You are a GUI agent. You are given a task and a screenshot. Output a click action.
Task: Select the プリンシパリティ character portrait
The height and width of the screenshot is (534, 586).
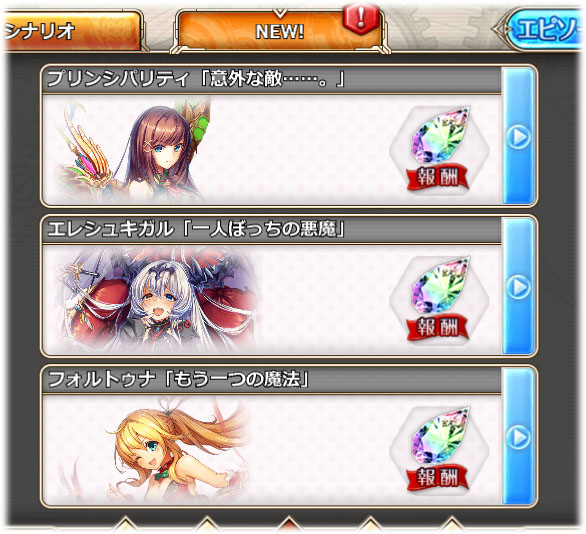133,149
